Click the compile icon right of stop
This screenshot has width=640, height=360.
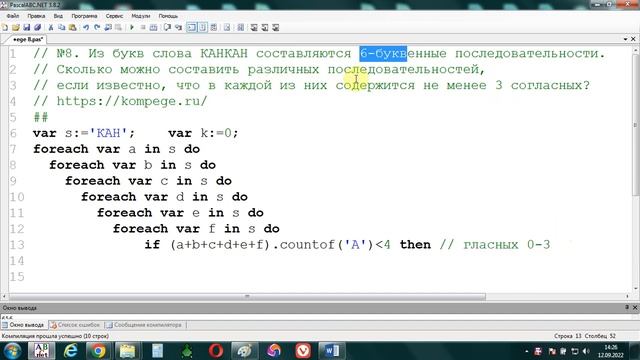(153, 27)
